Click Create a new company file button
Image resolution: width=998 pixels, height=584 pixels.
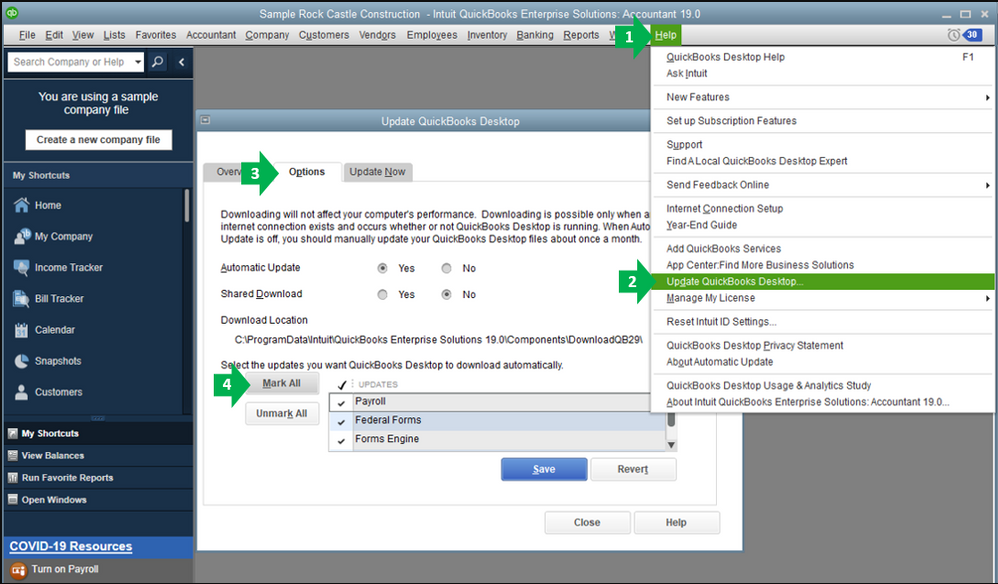[98, 140]
